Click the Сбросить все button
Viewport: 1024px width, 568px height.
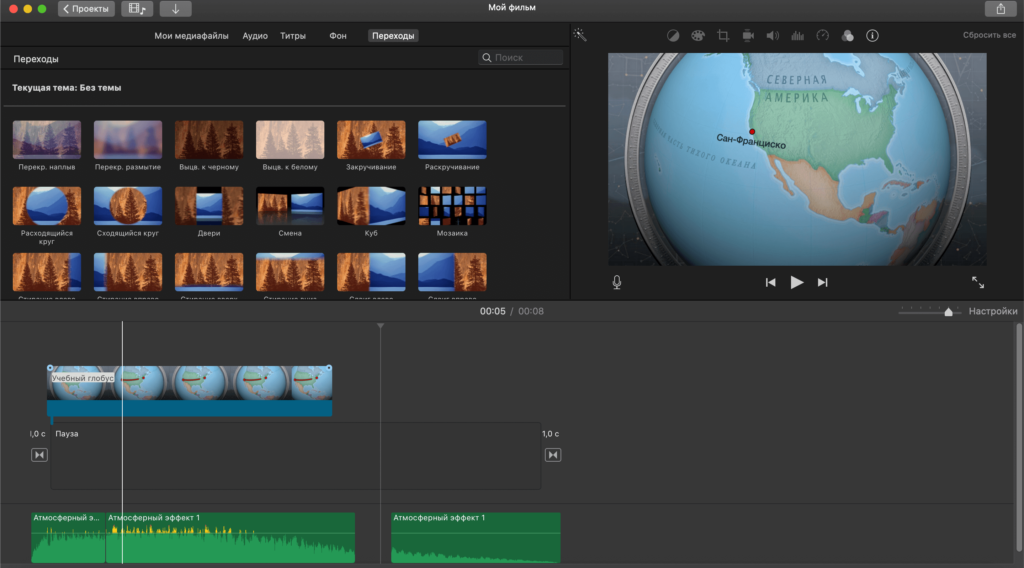pos(989,36)
